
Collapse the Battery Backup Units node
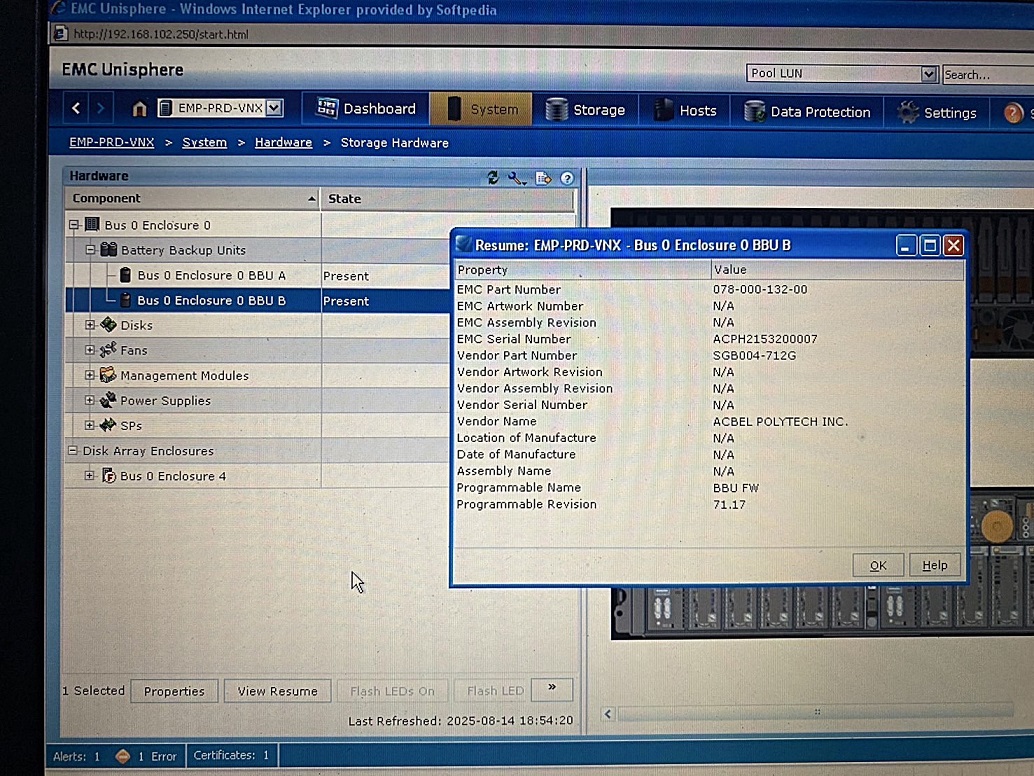[90, 250]
